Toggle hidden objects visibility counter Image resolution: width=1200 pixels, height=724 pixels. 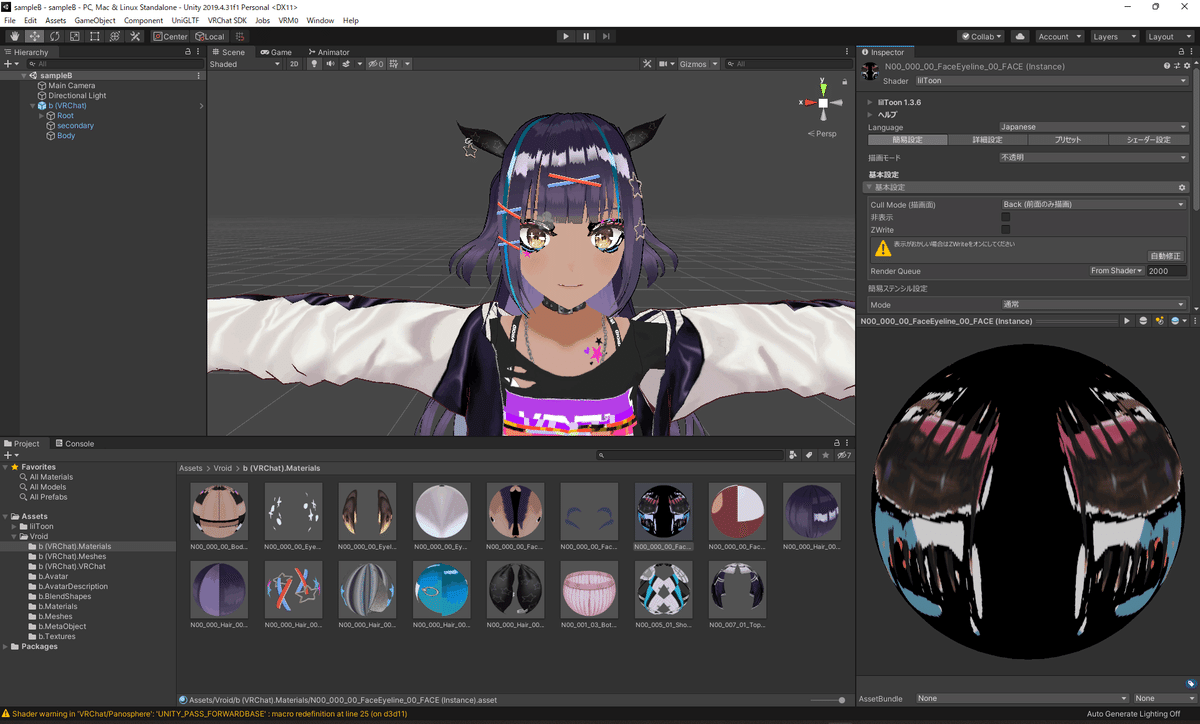376,64
